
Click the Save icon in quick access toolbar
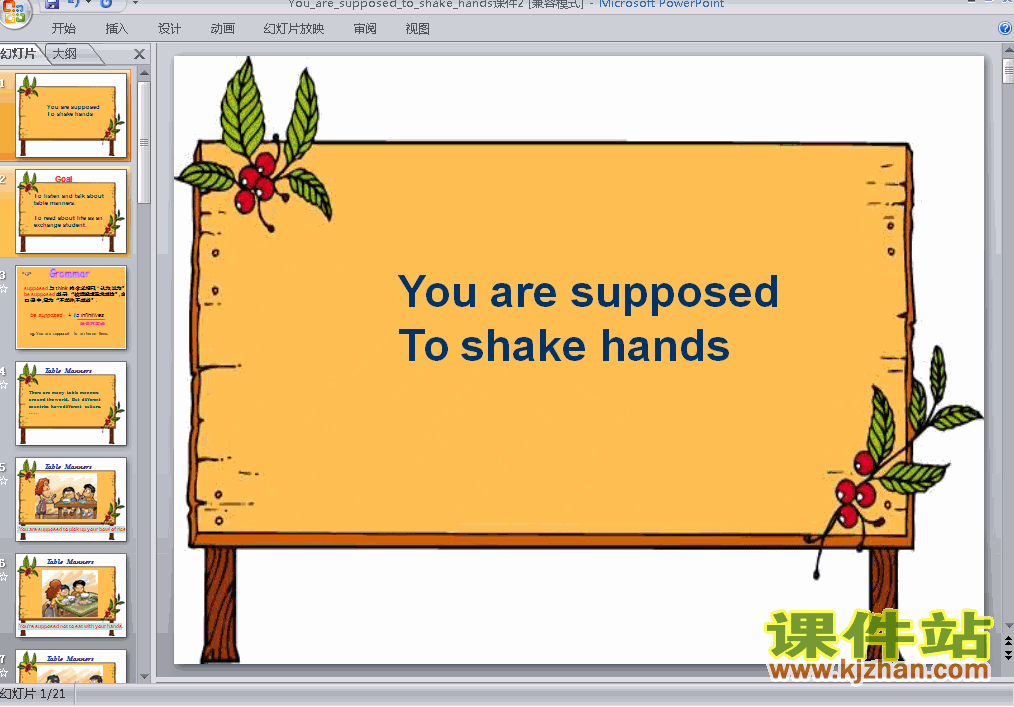(52, 4)
